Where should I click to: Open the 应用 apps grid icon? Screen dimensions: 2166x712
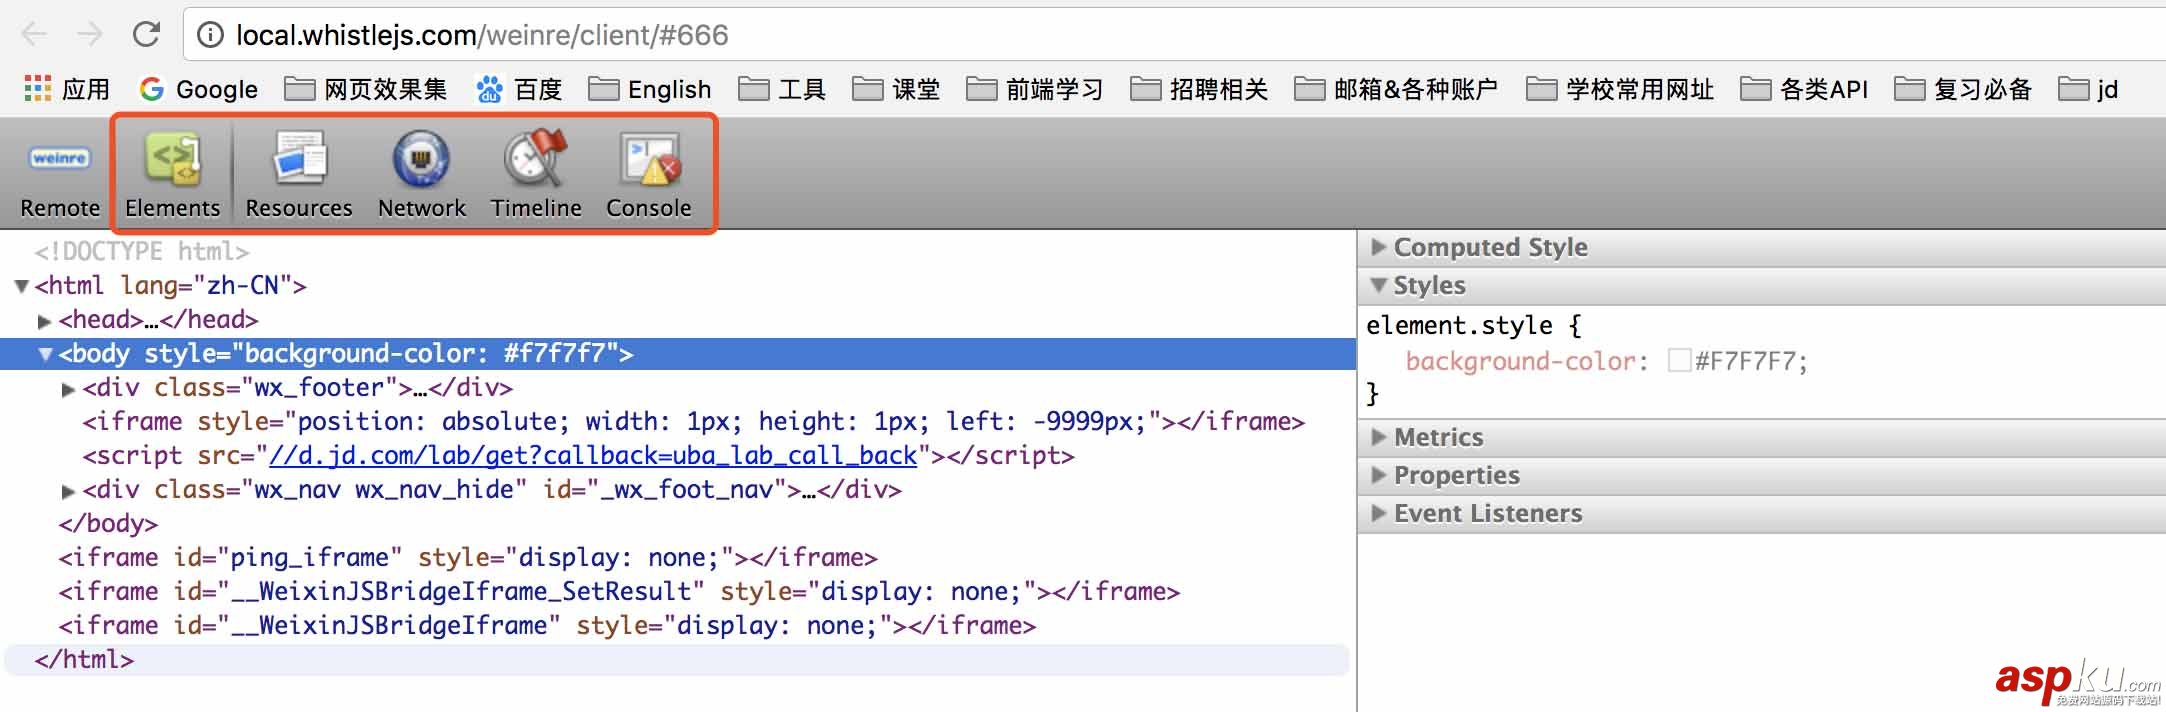click(x=37, y=89)
